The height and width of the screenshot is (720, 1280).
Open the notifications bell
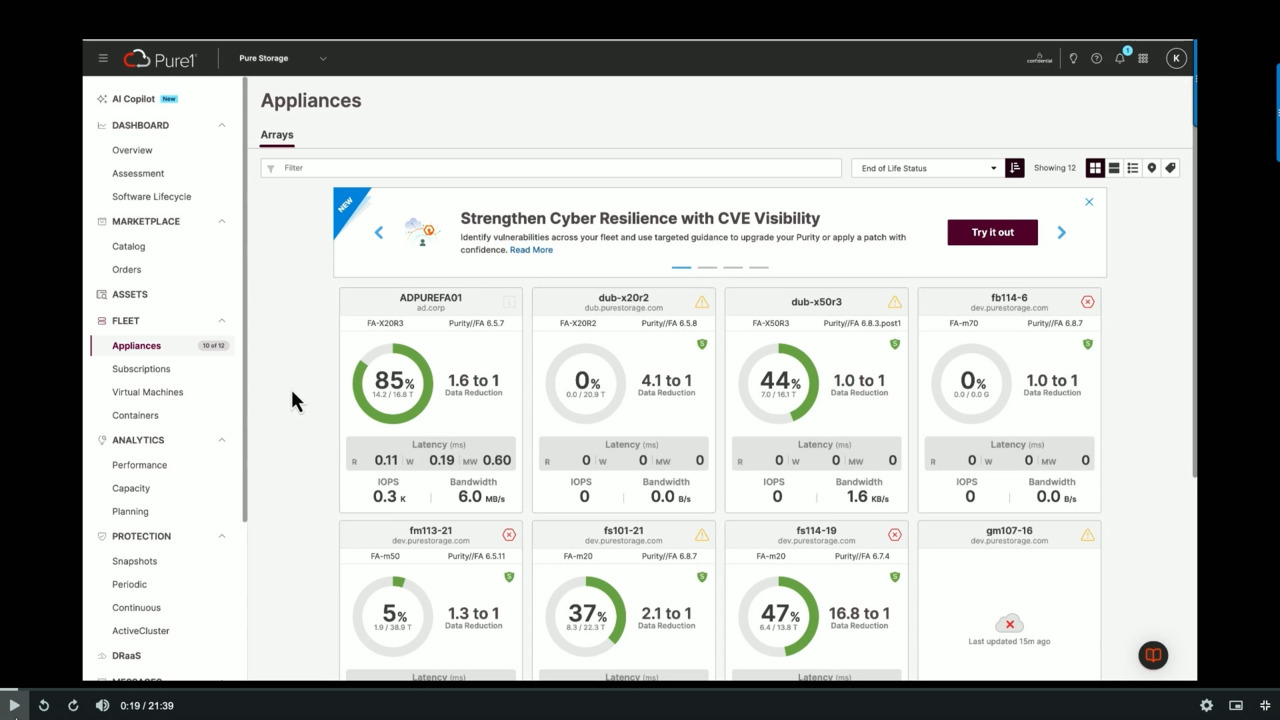pyautogui.click(x=1120, y=58)
